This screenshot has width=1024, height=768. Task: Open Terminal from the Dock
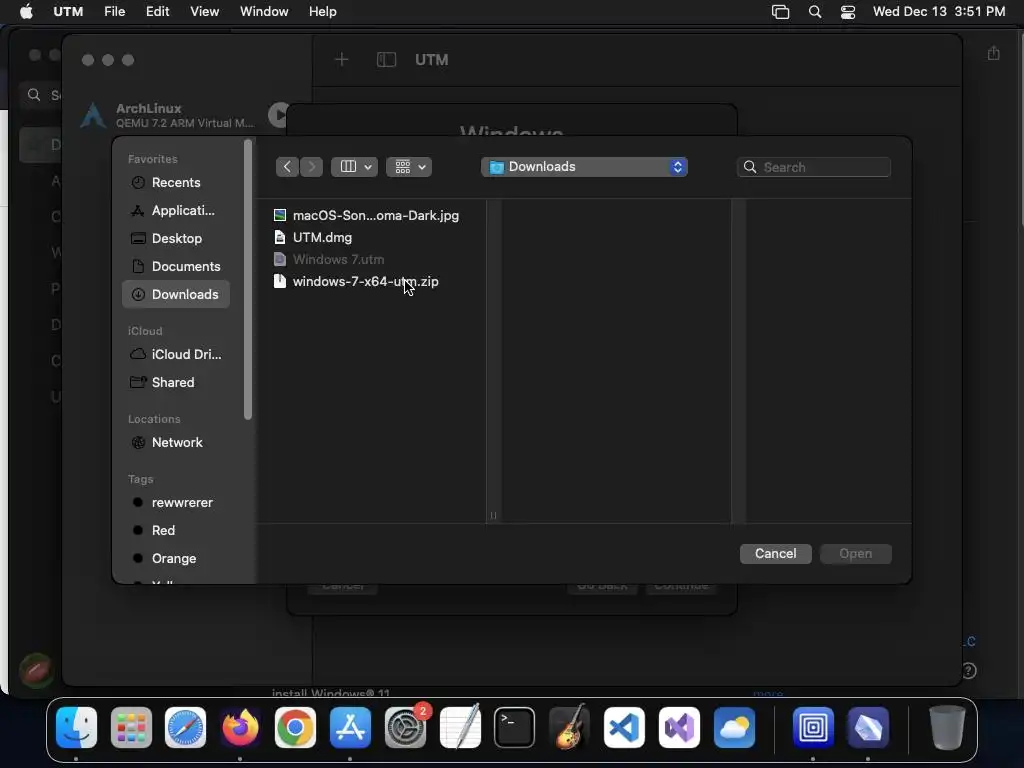tap(515, 728)
